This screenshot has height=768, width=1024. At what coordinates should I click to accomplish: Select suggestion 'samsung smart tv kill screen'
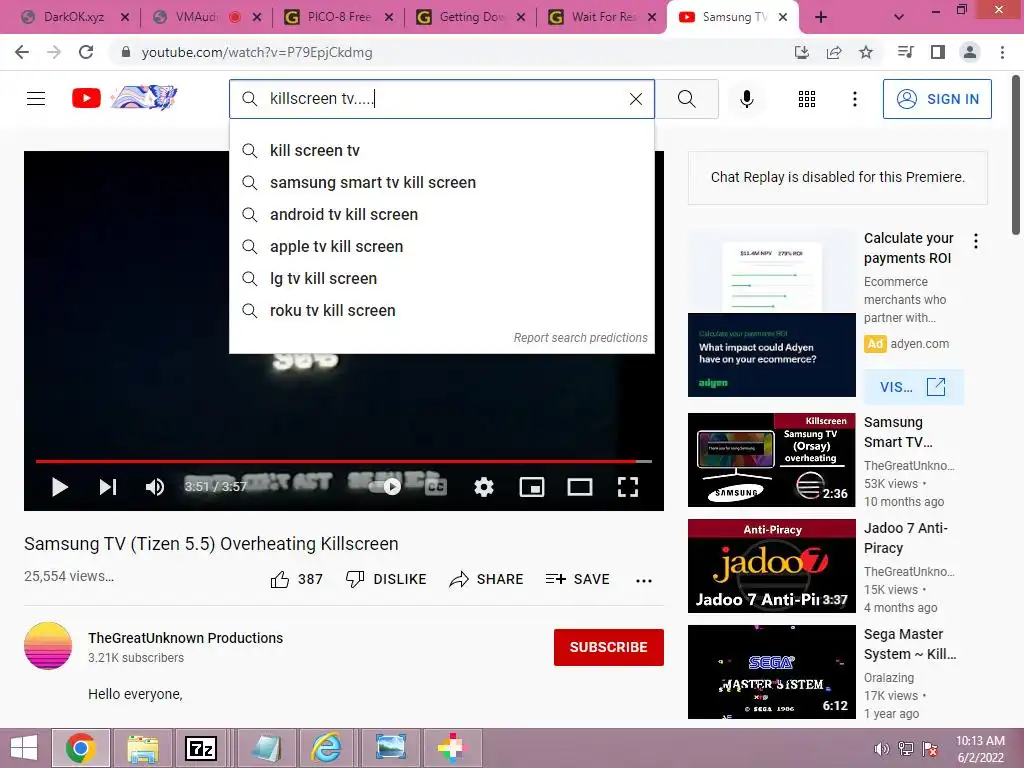(x=441, y=182)
